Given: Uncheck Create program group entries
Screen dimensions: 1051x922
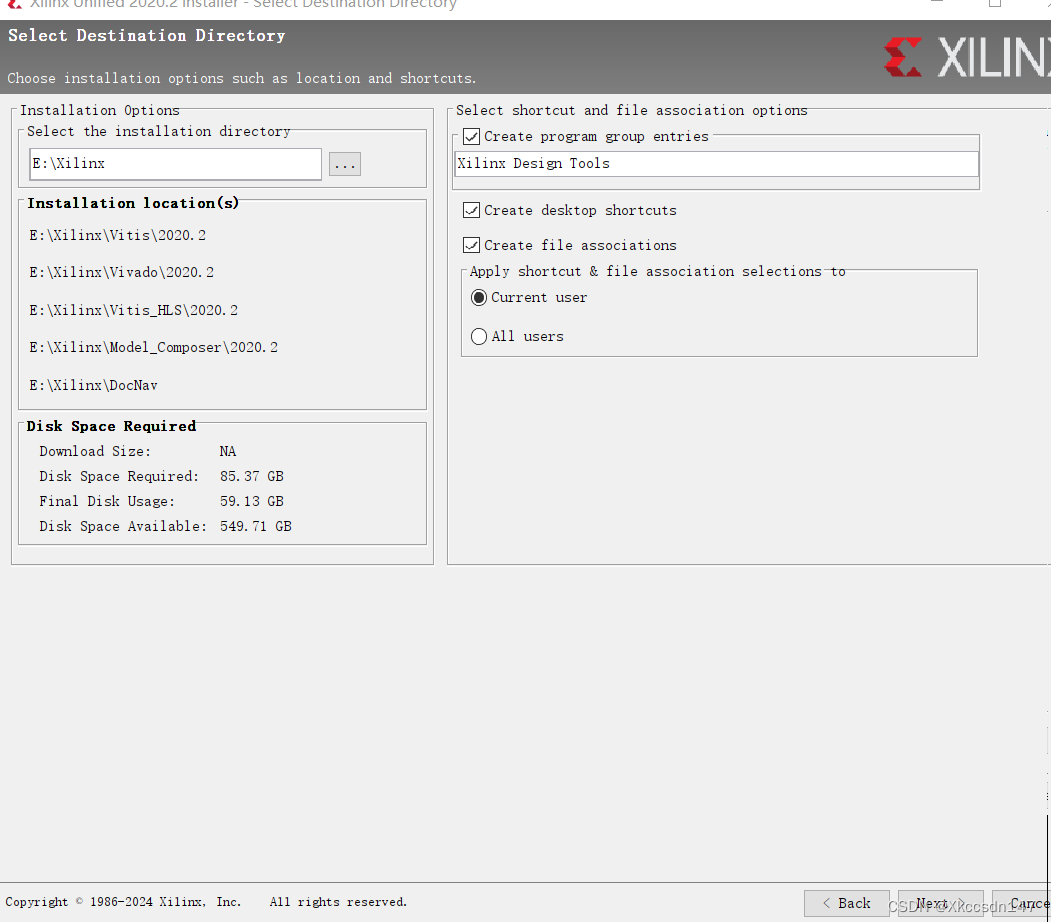Looking at the screenshot, I should tap(471, 137).
